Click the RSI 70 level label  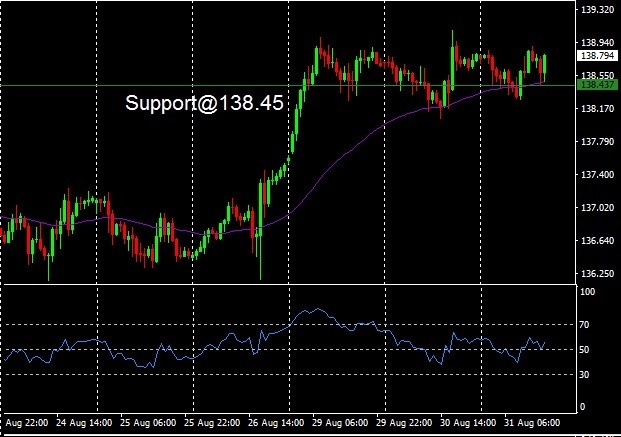pyautogui.click(x=584, y=325)
